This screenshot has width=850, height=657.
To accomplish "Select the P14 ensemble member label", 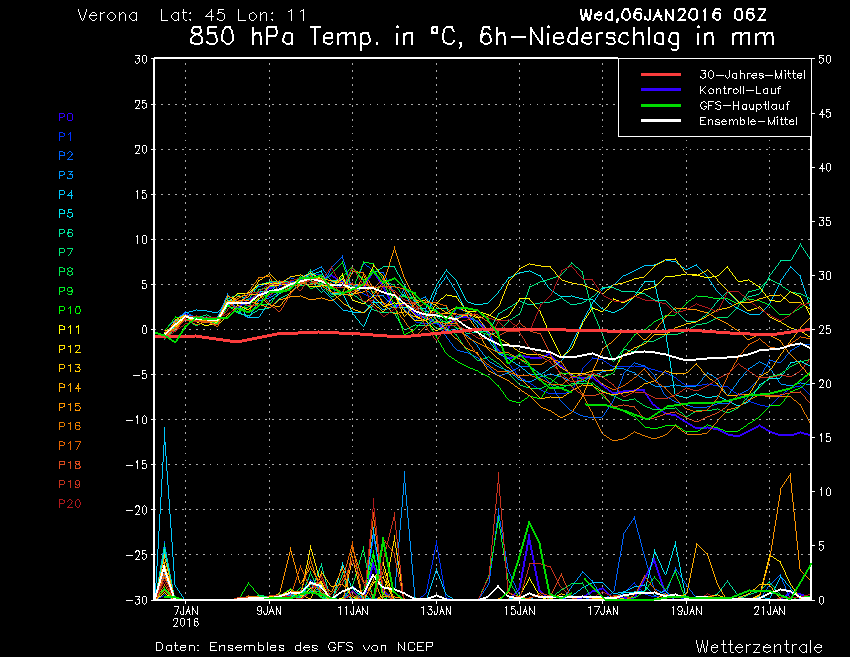I will pos(69,387).
